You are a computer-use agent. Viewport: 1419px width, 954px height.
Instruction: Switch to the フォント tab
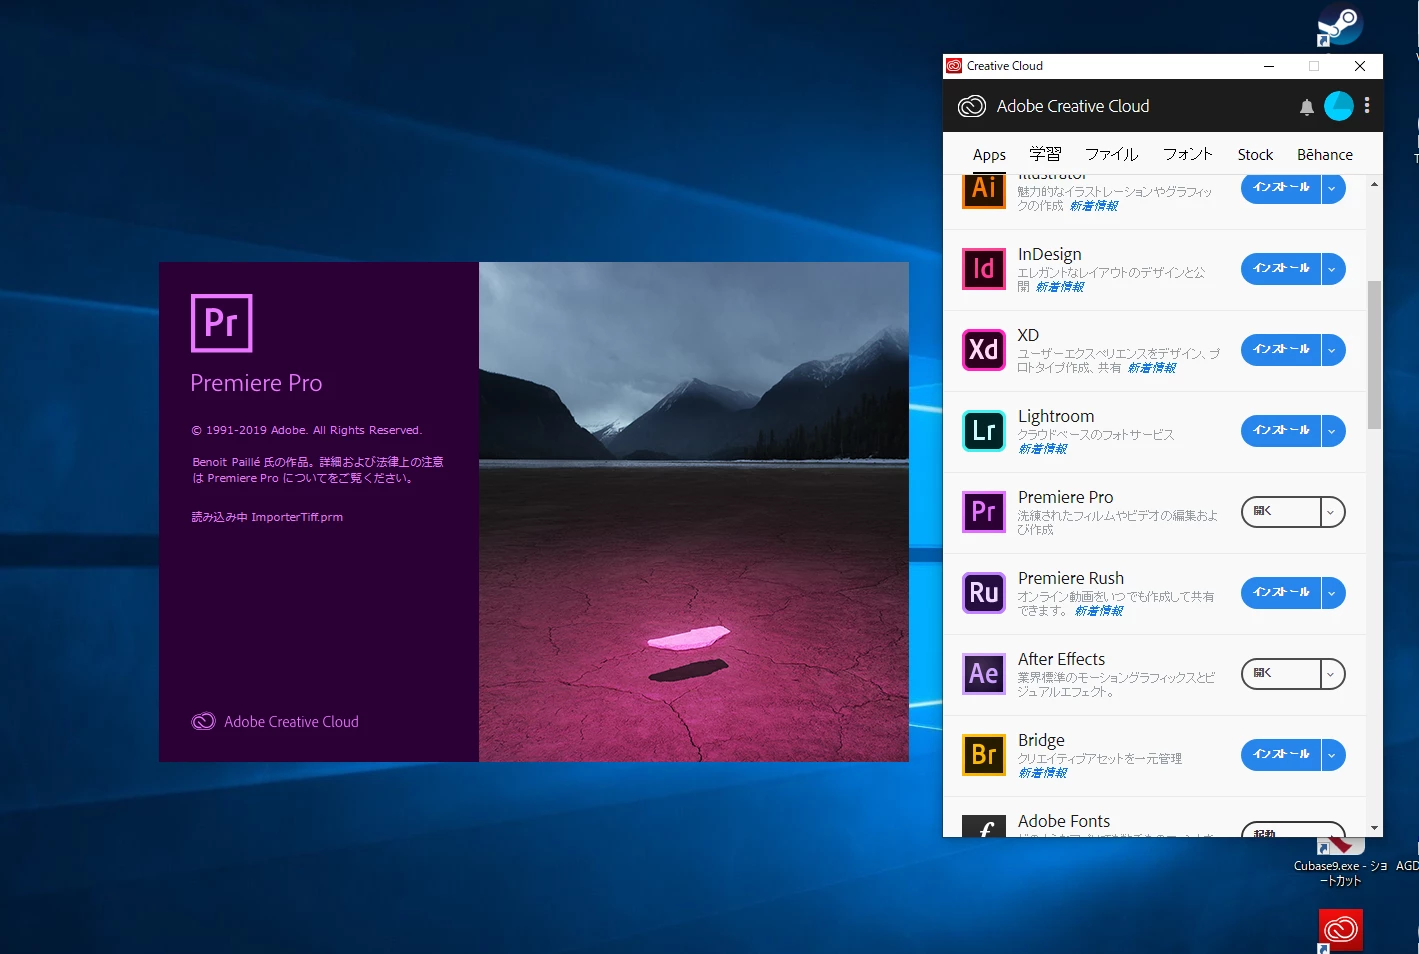pyautogui.click(x=1188, y=154)
